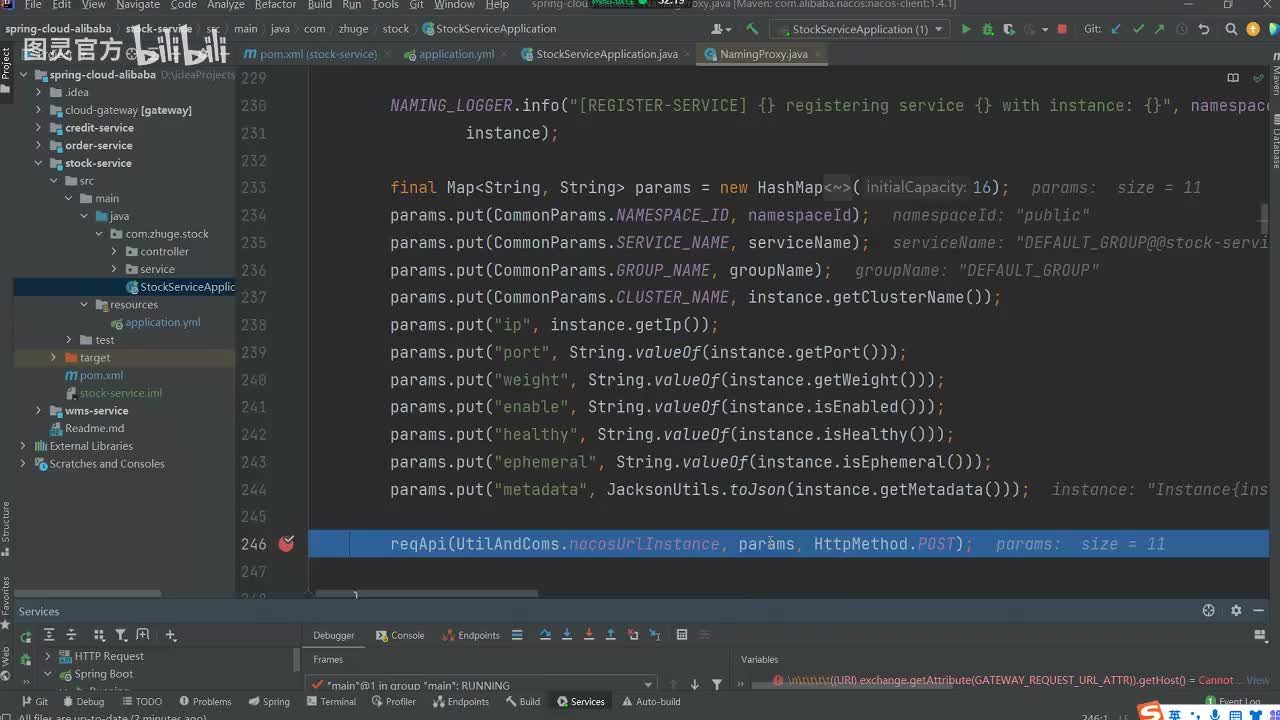Add a new service with the plus icon
This screenshot has width=1280, height=720.
pos(171,635)
